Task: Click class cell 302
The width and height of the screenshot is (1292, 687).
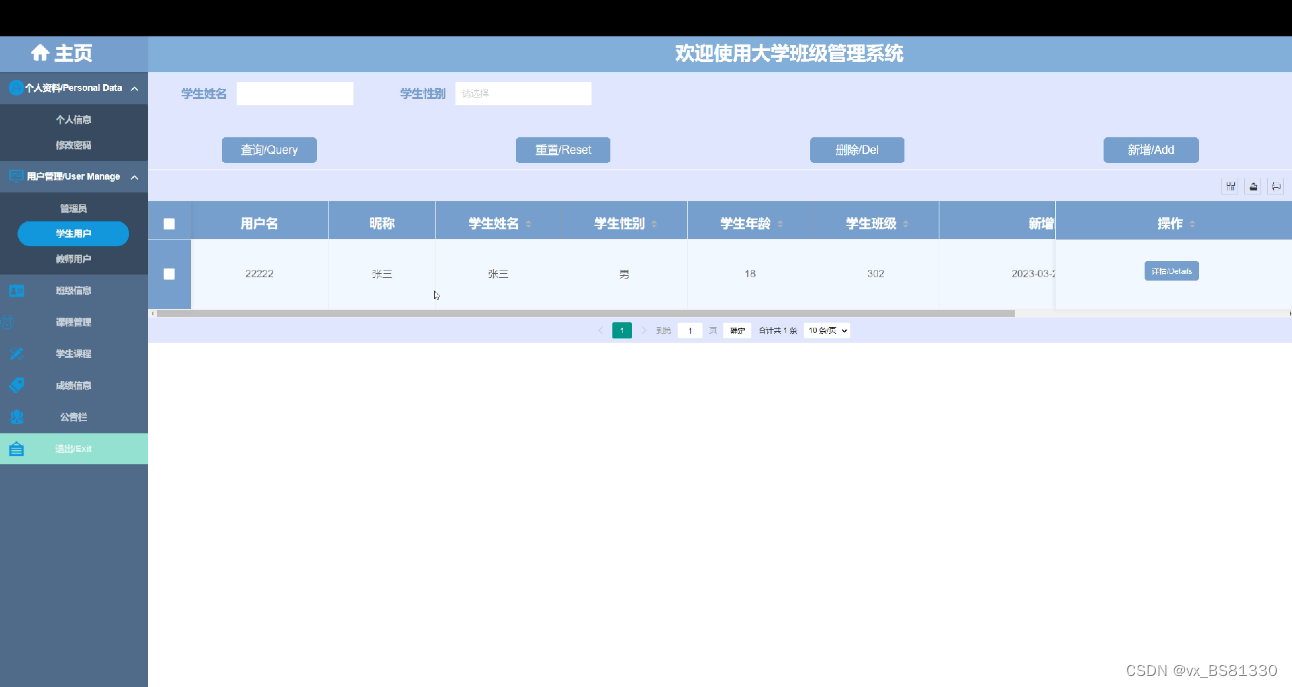Action: (x=876, y=274)
